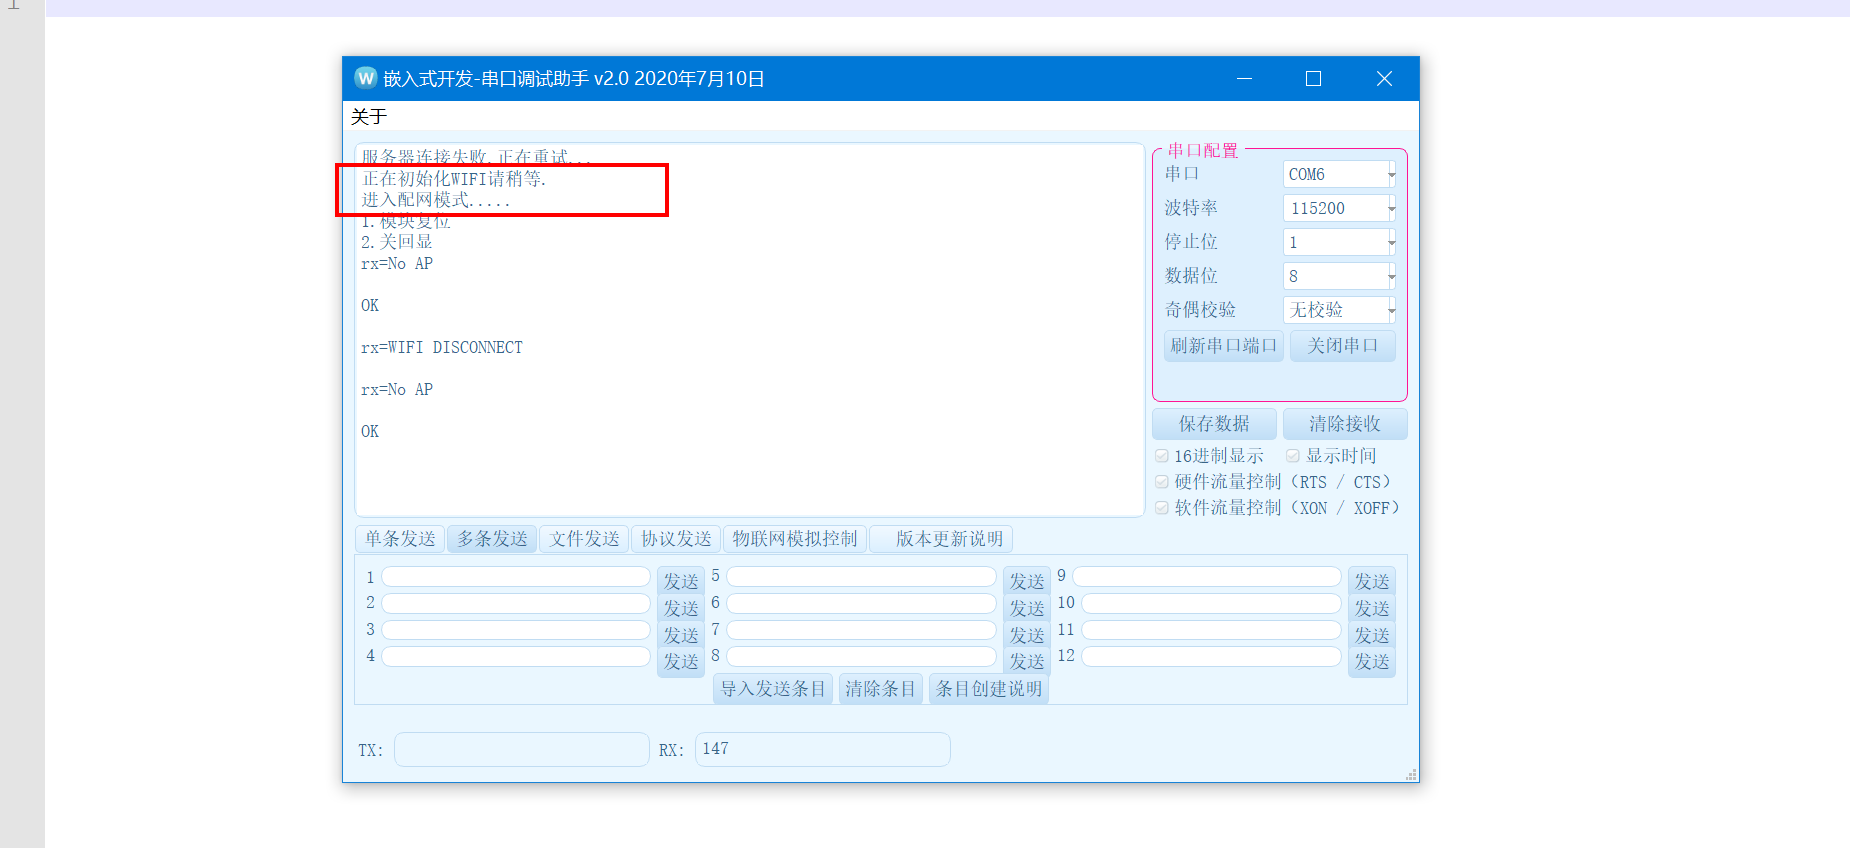Click 发送 button for entry 8

(1026, 662)
